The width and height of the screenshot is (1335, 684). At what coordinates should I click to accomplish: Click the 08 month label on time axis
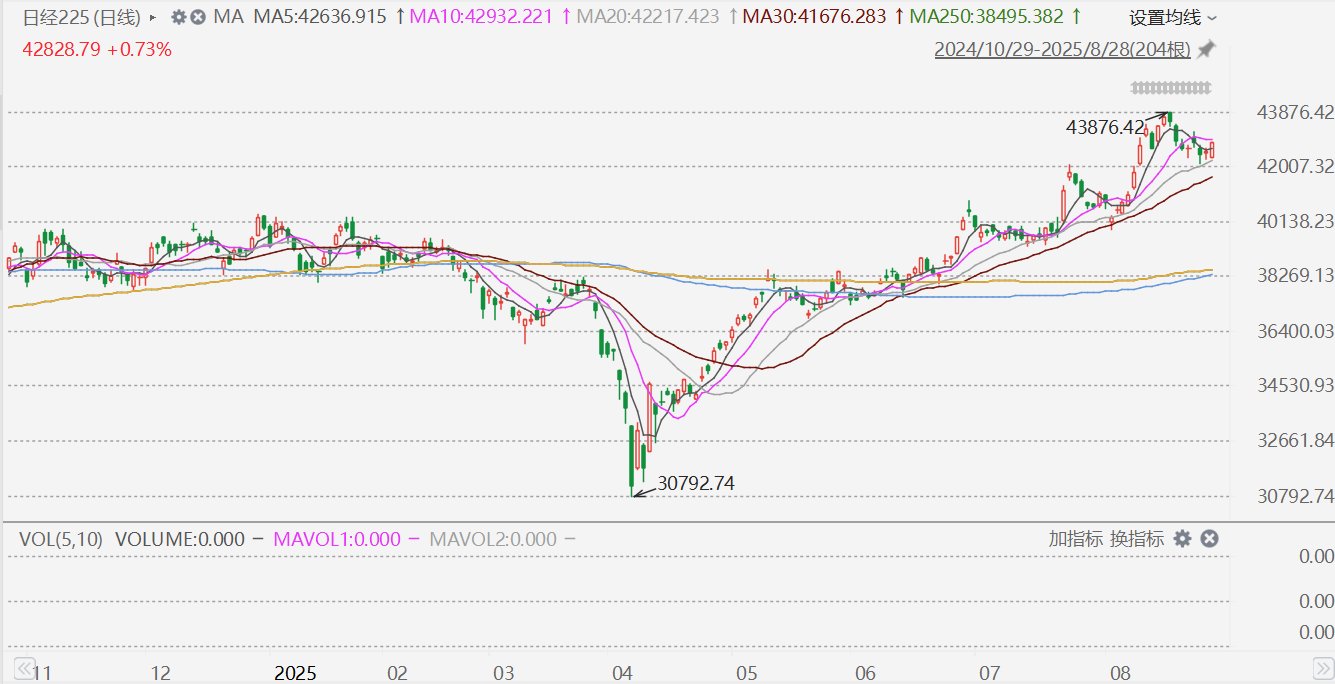click(1120, 672)
